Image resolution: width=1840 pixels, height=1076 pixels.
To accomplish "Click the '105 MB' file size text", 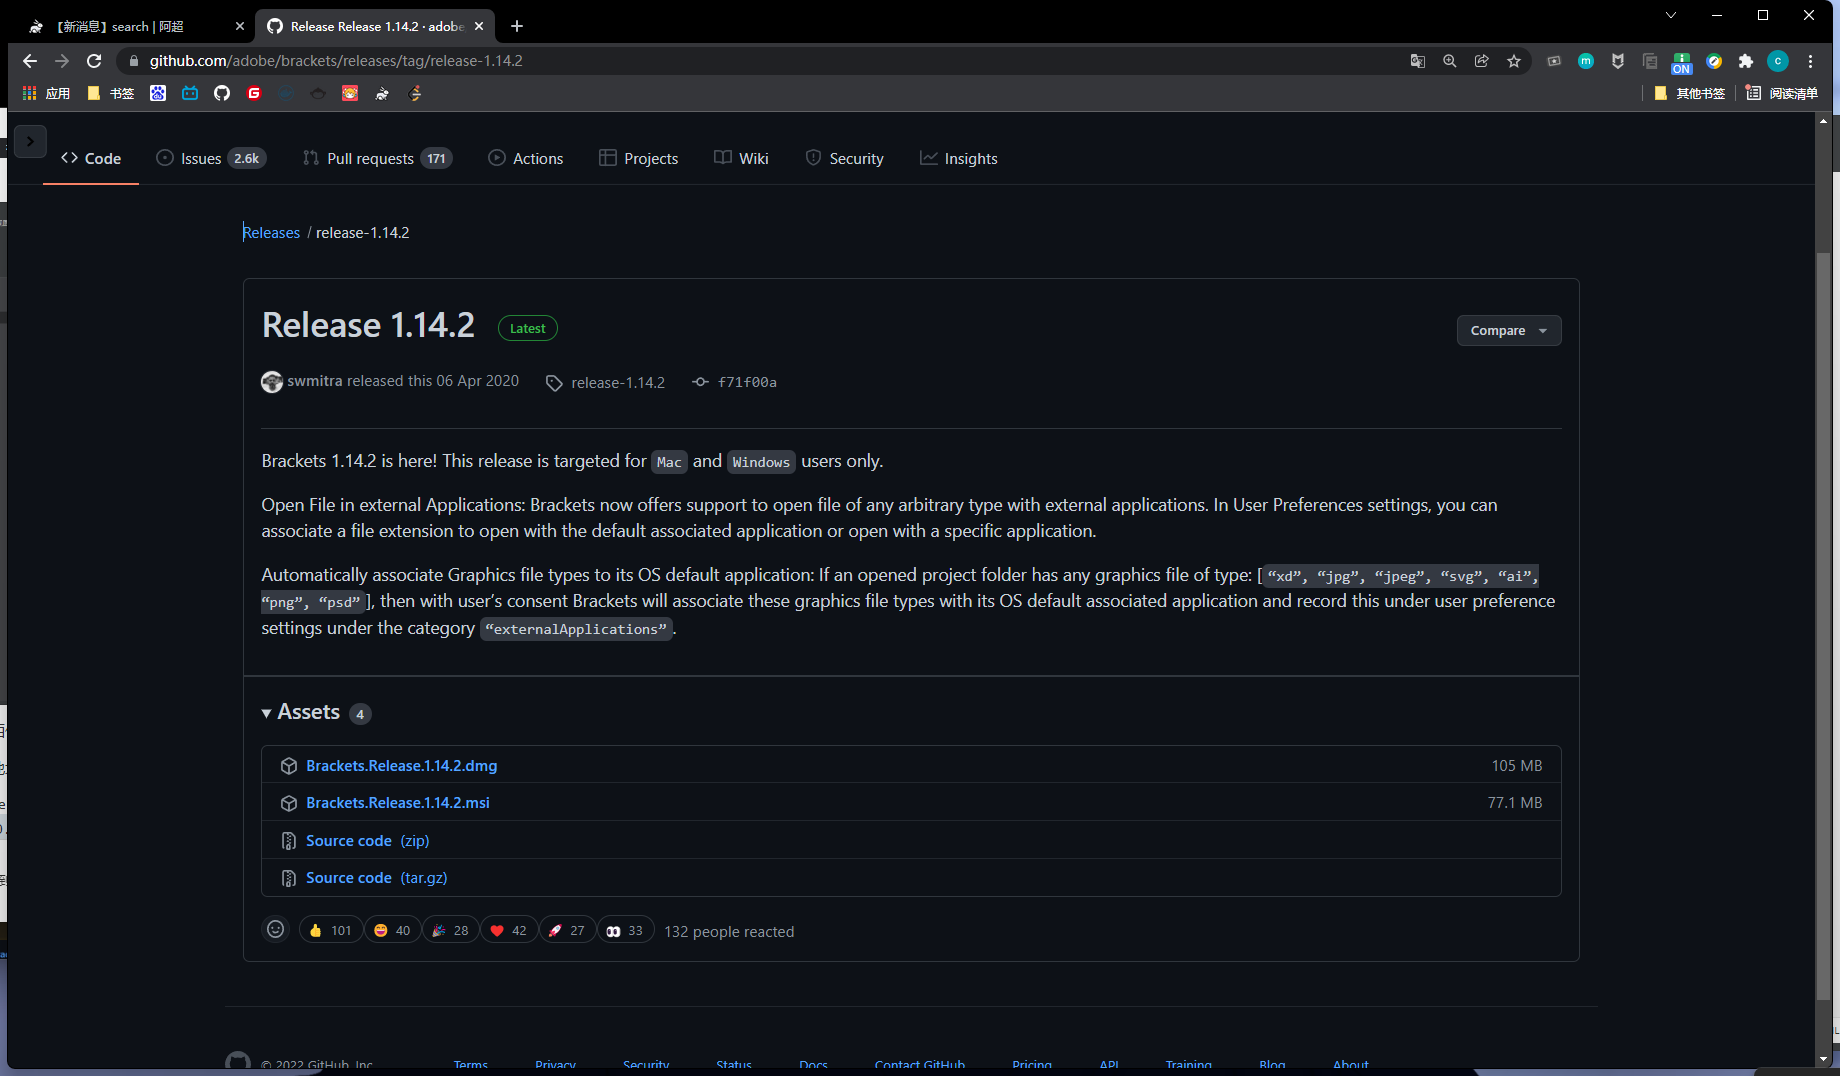I will pos(1517,765).
